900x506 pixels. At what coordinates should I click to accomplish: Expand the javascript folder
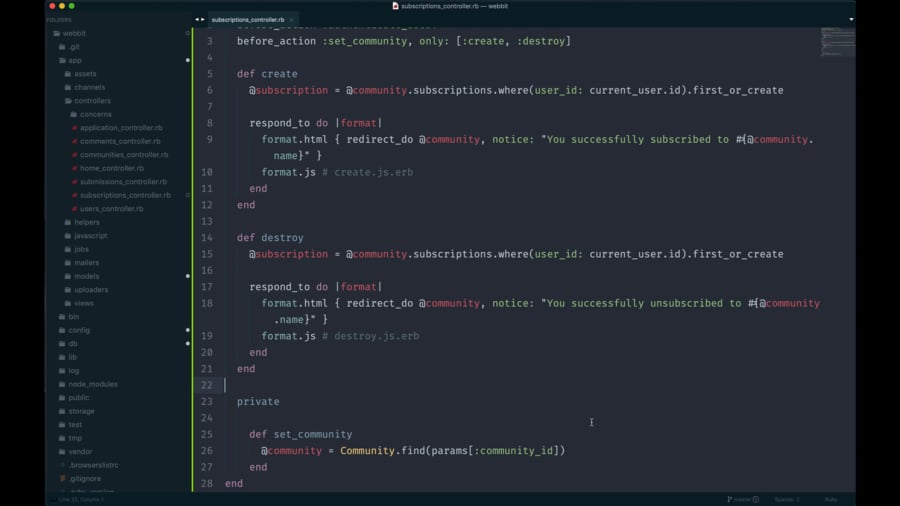coord(68,236)
